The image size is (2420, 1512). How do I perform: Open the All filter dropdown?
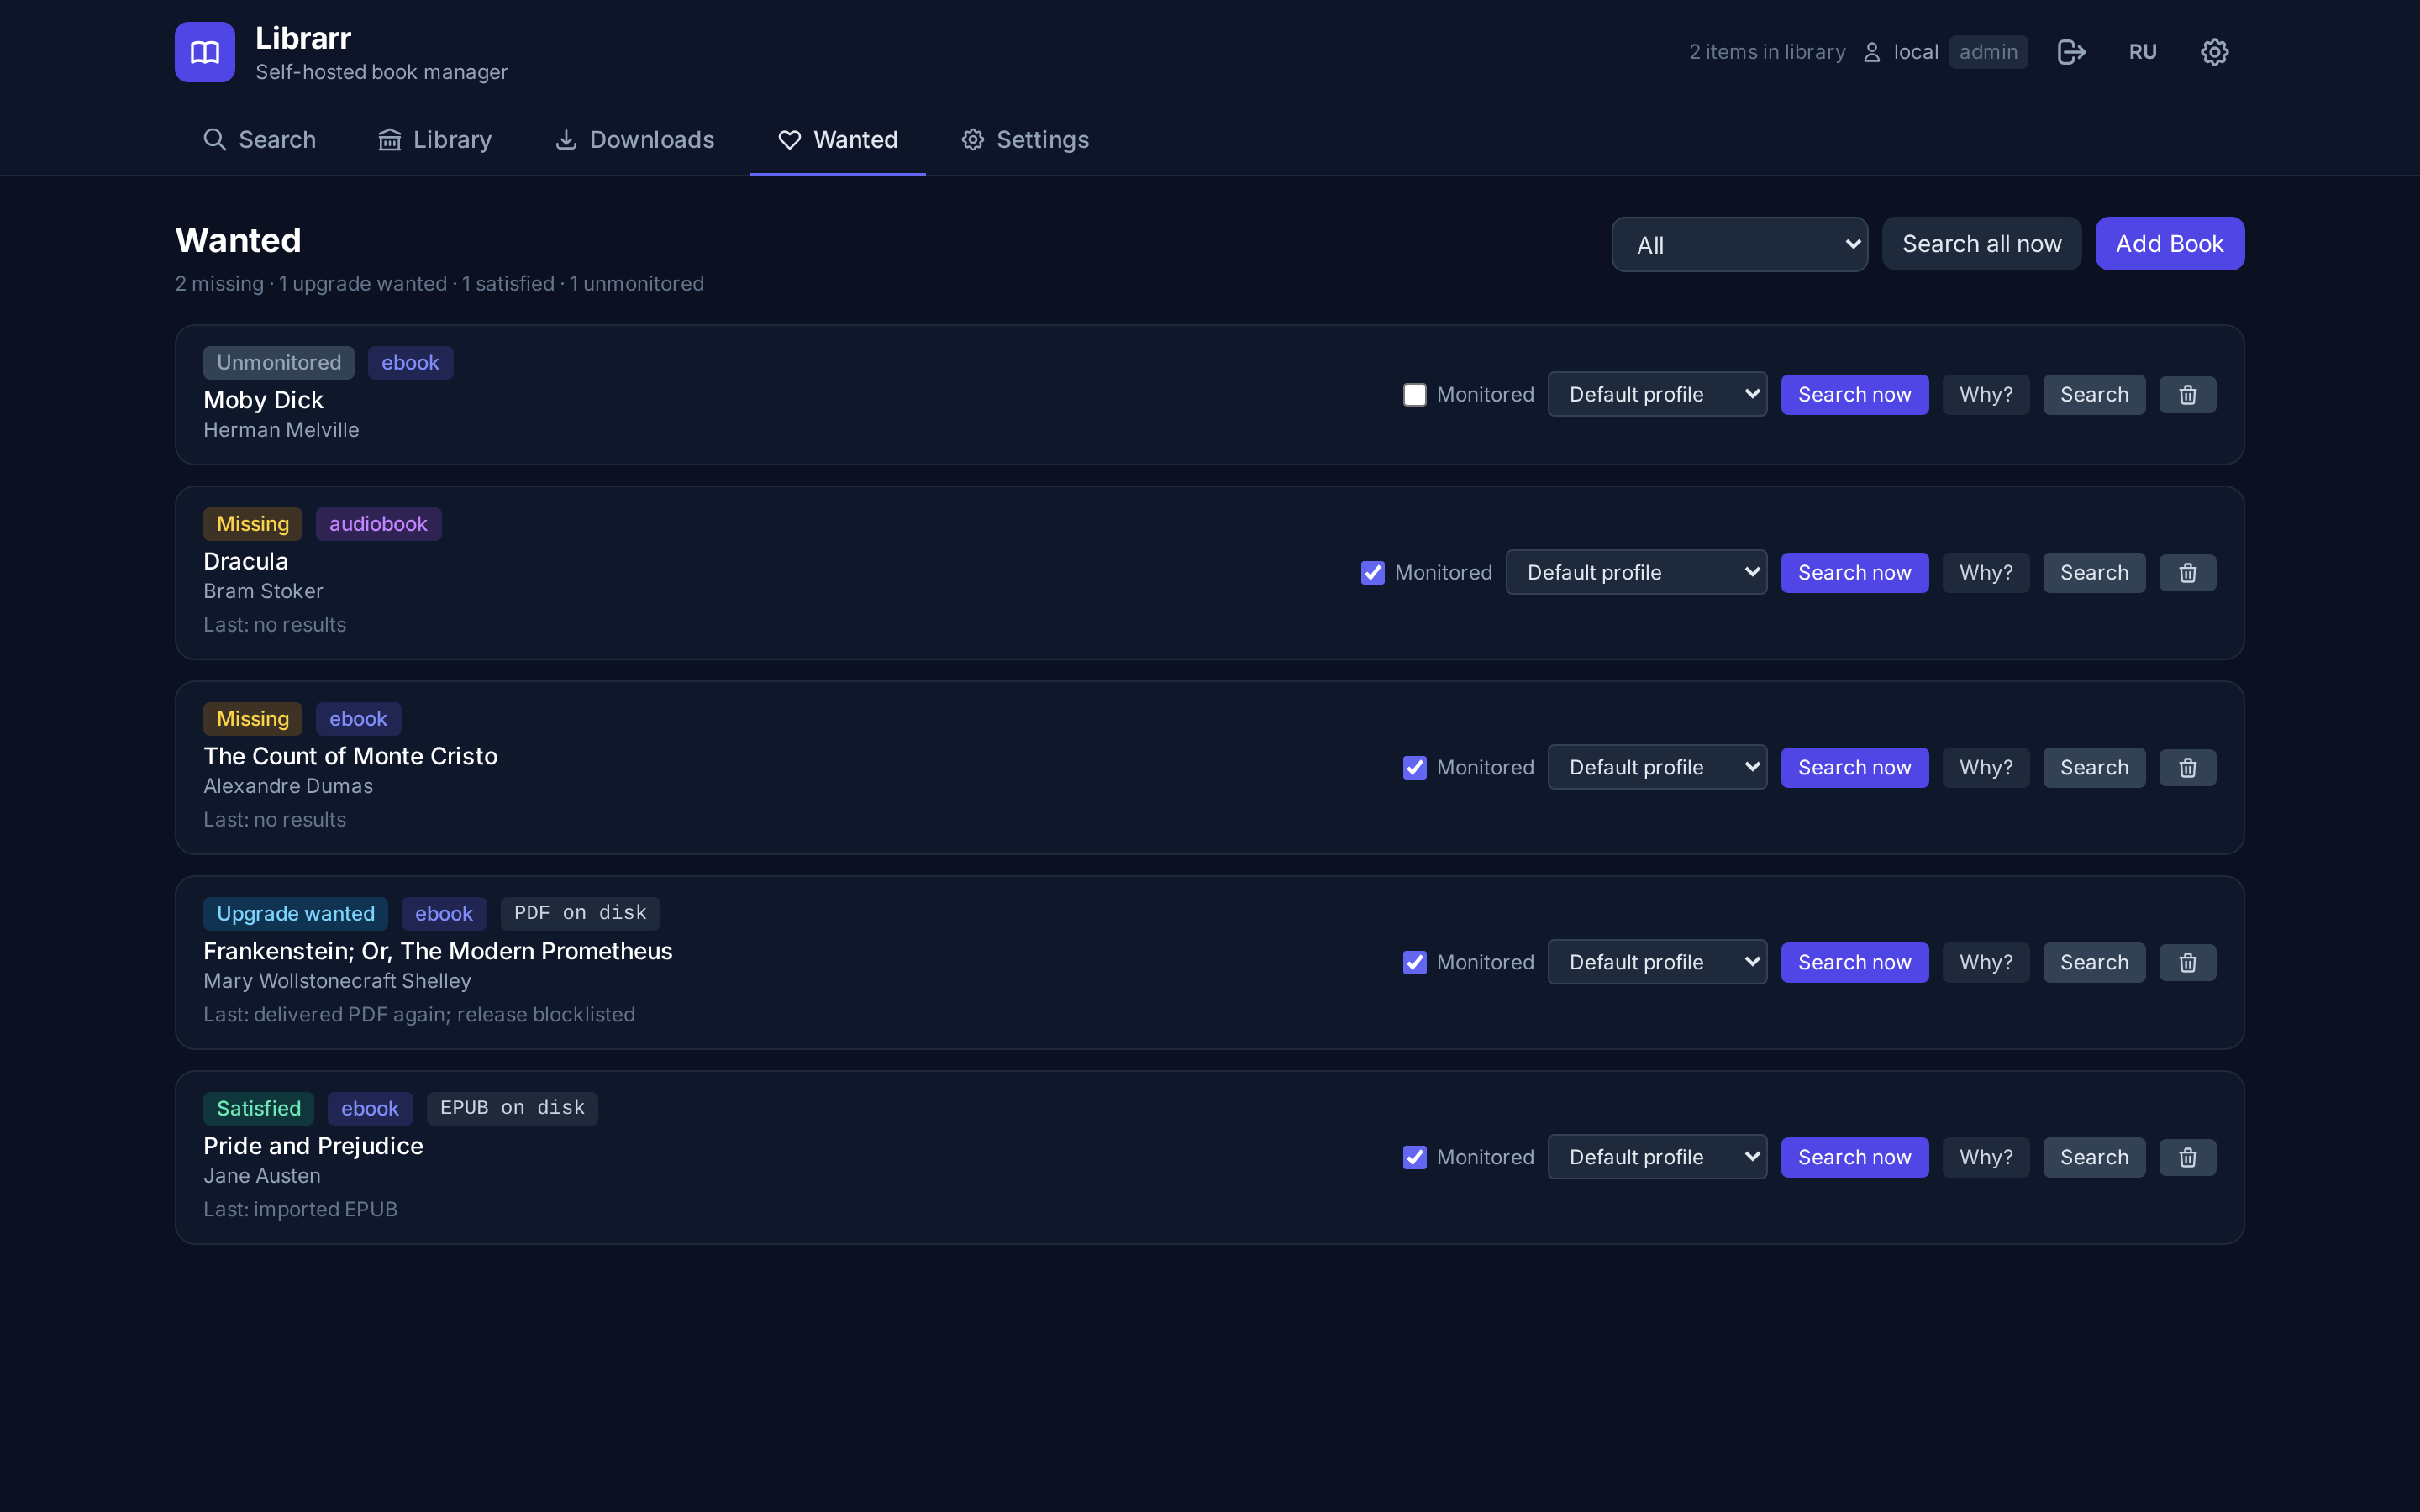1739,245
